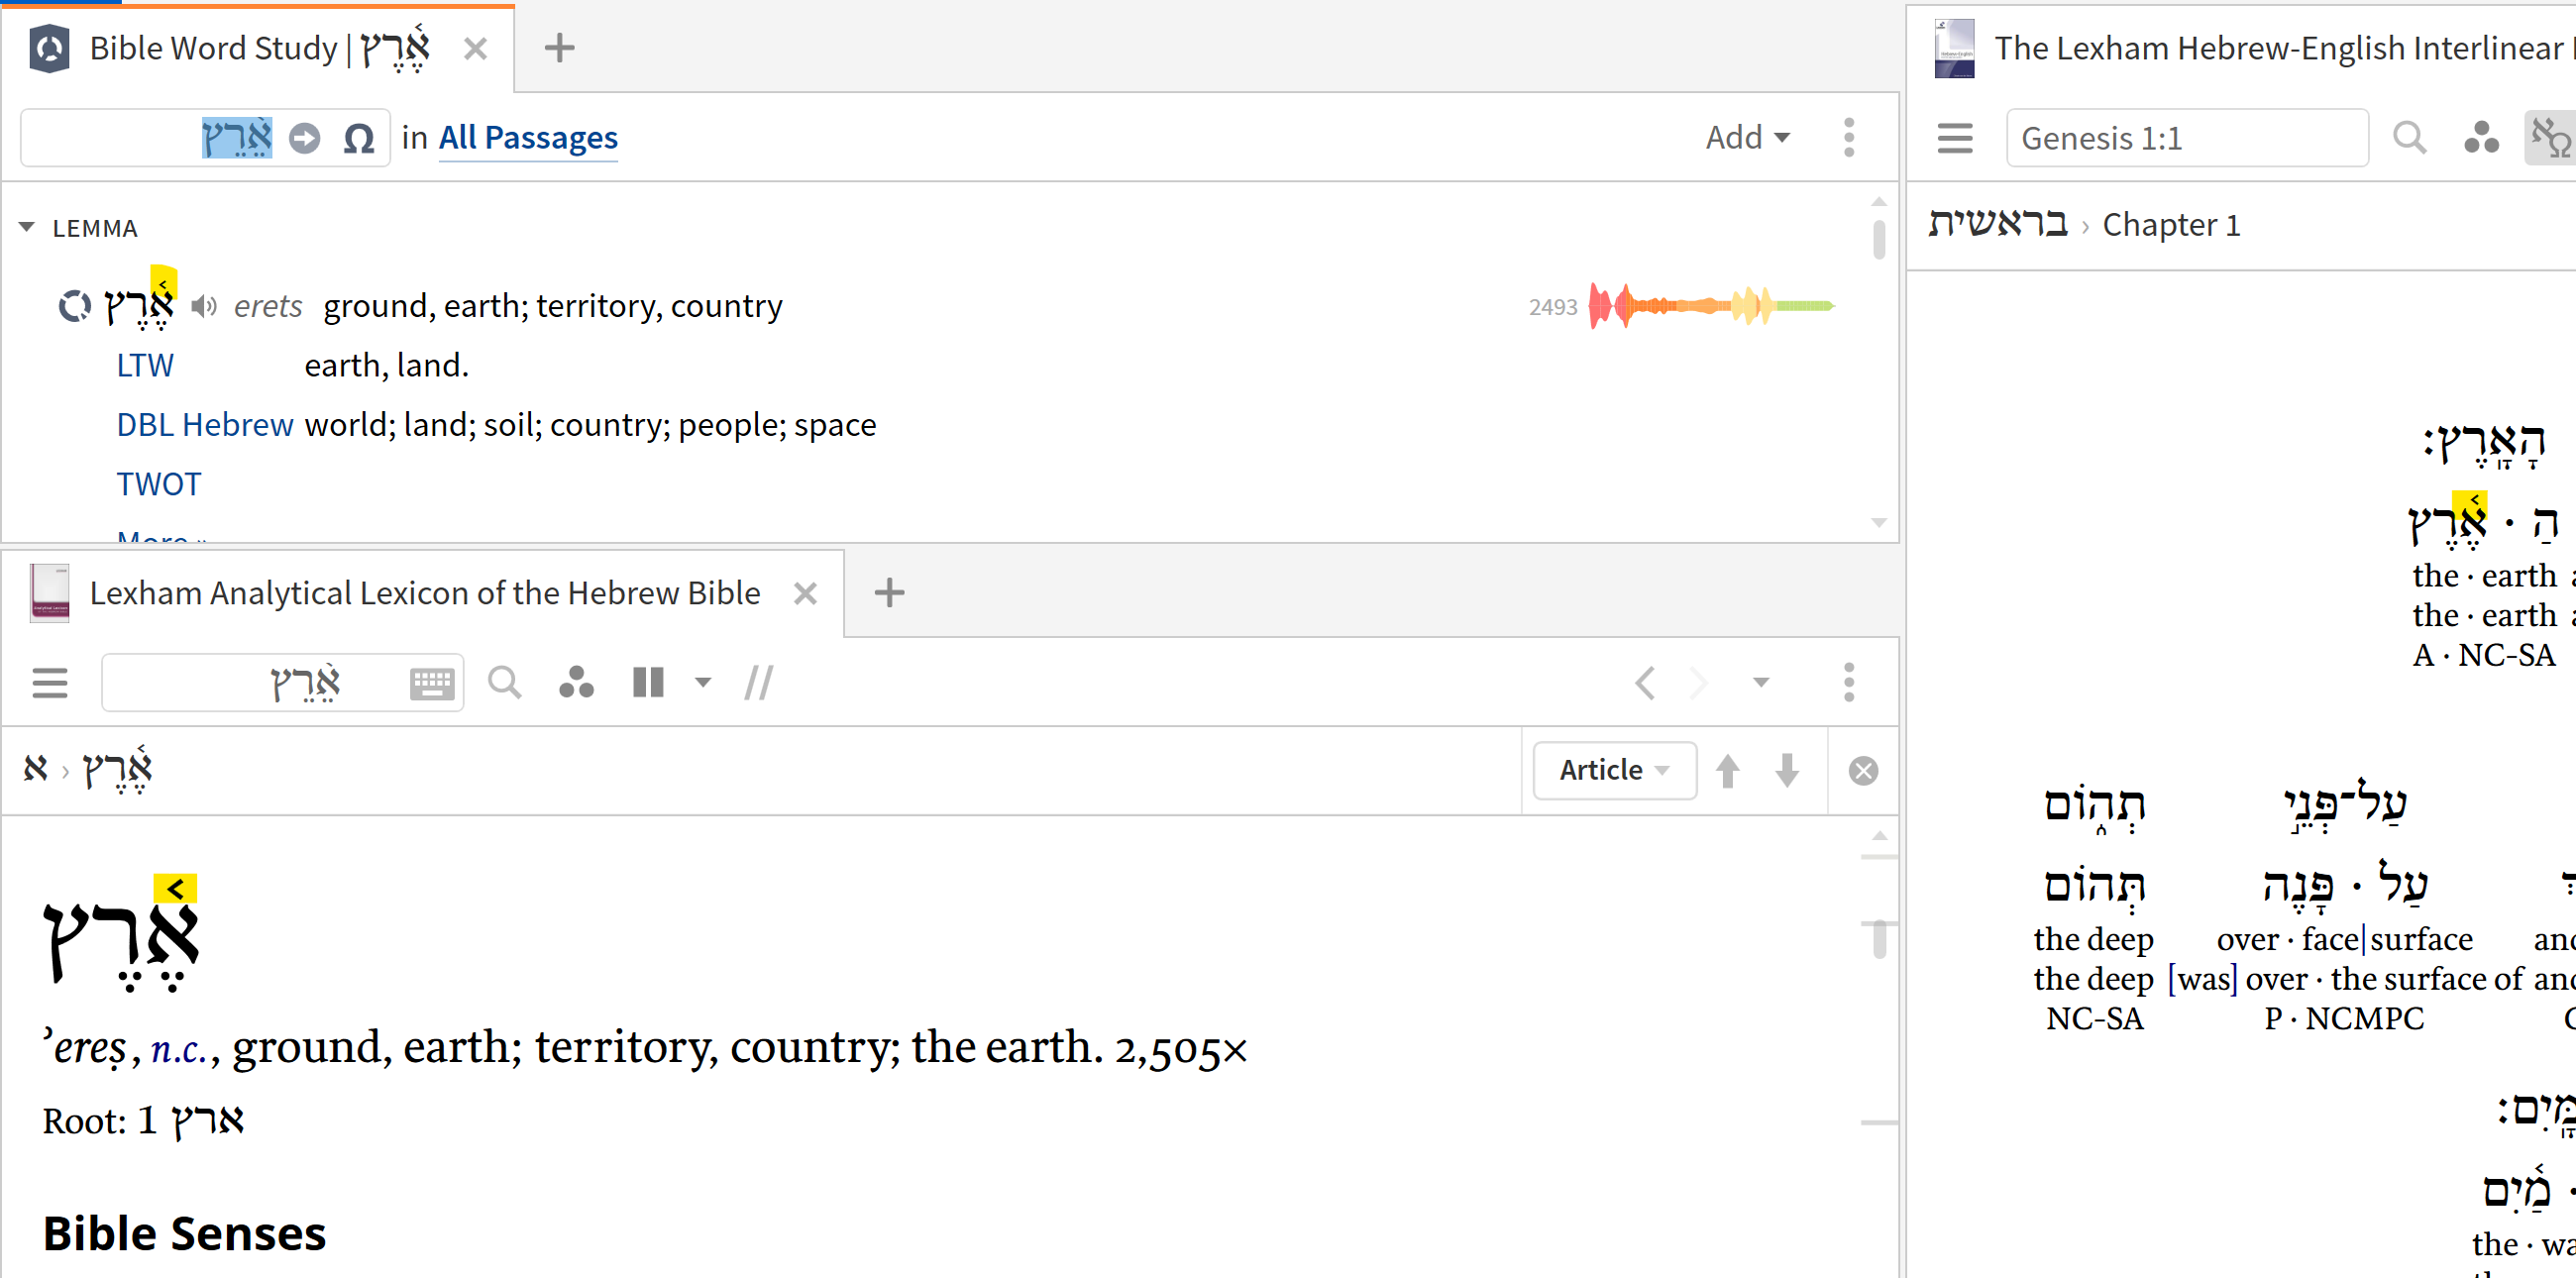This screenshot has width=2576, height=1278.
Task: Click the Bible Senses heading
Action: 184,1233
